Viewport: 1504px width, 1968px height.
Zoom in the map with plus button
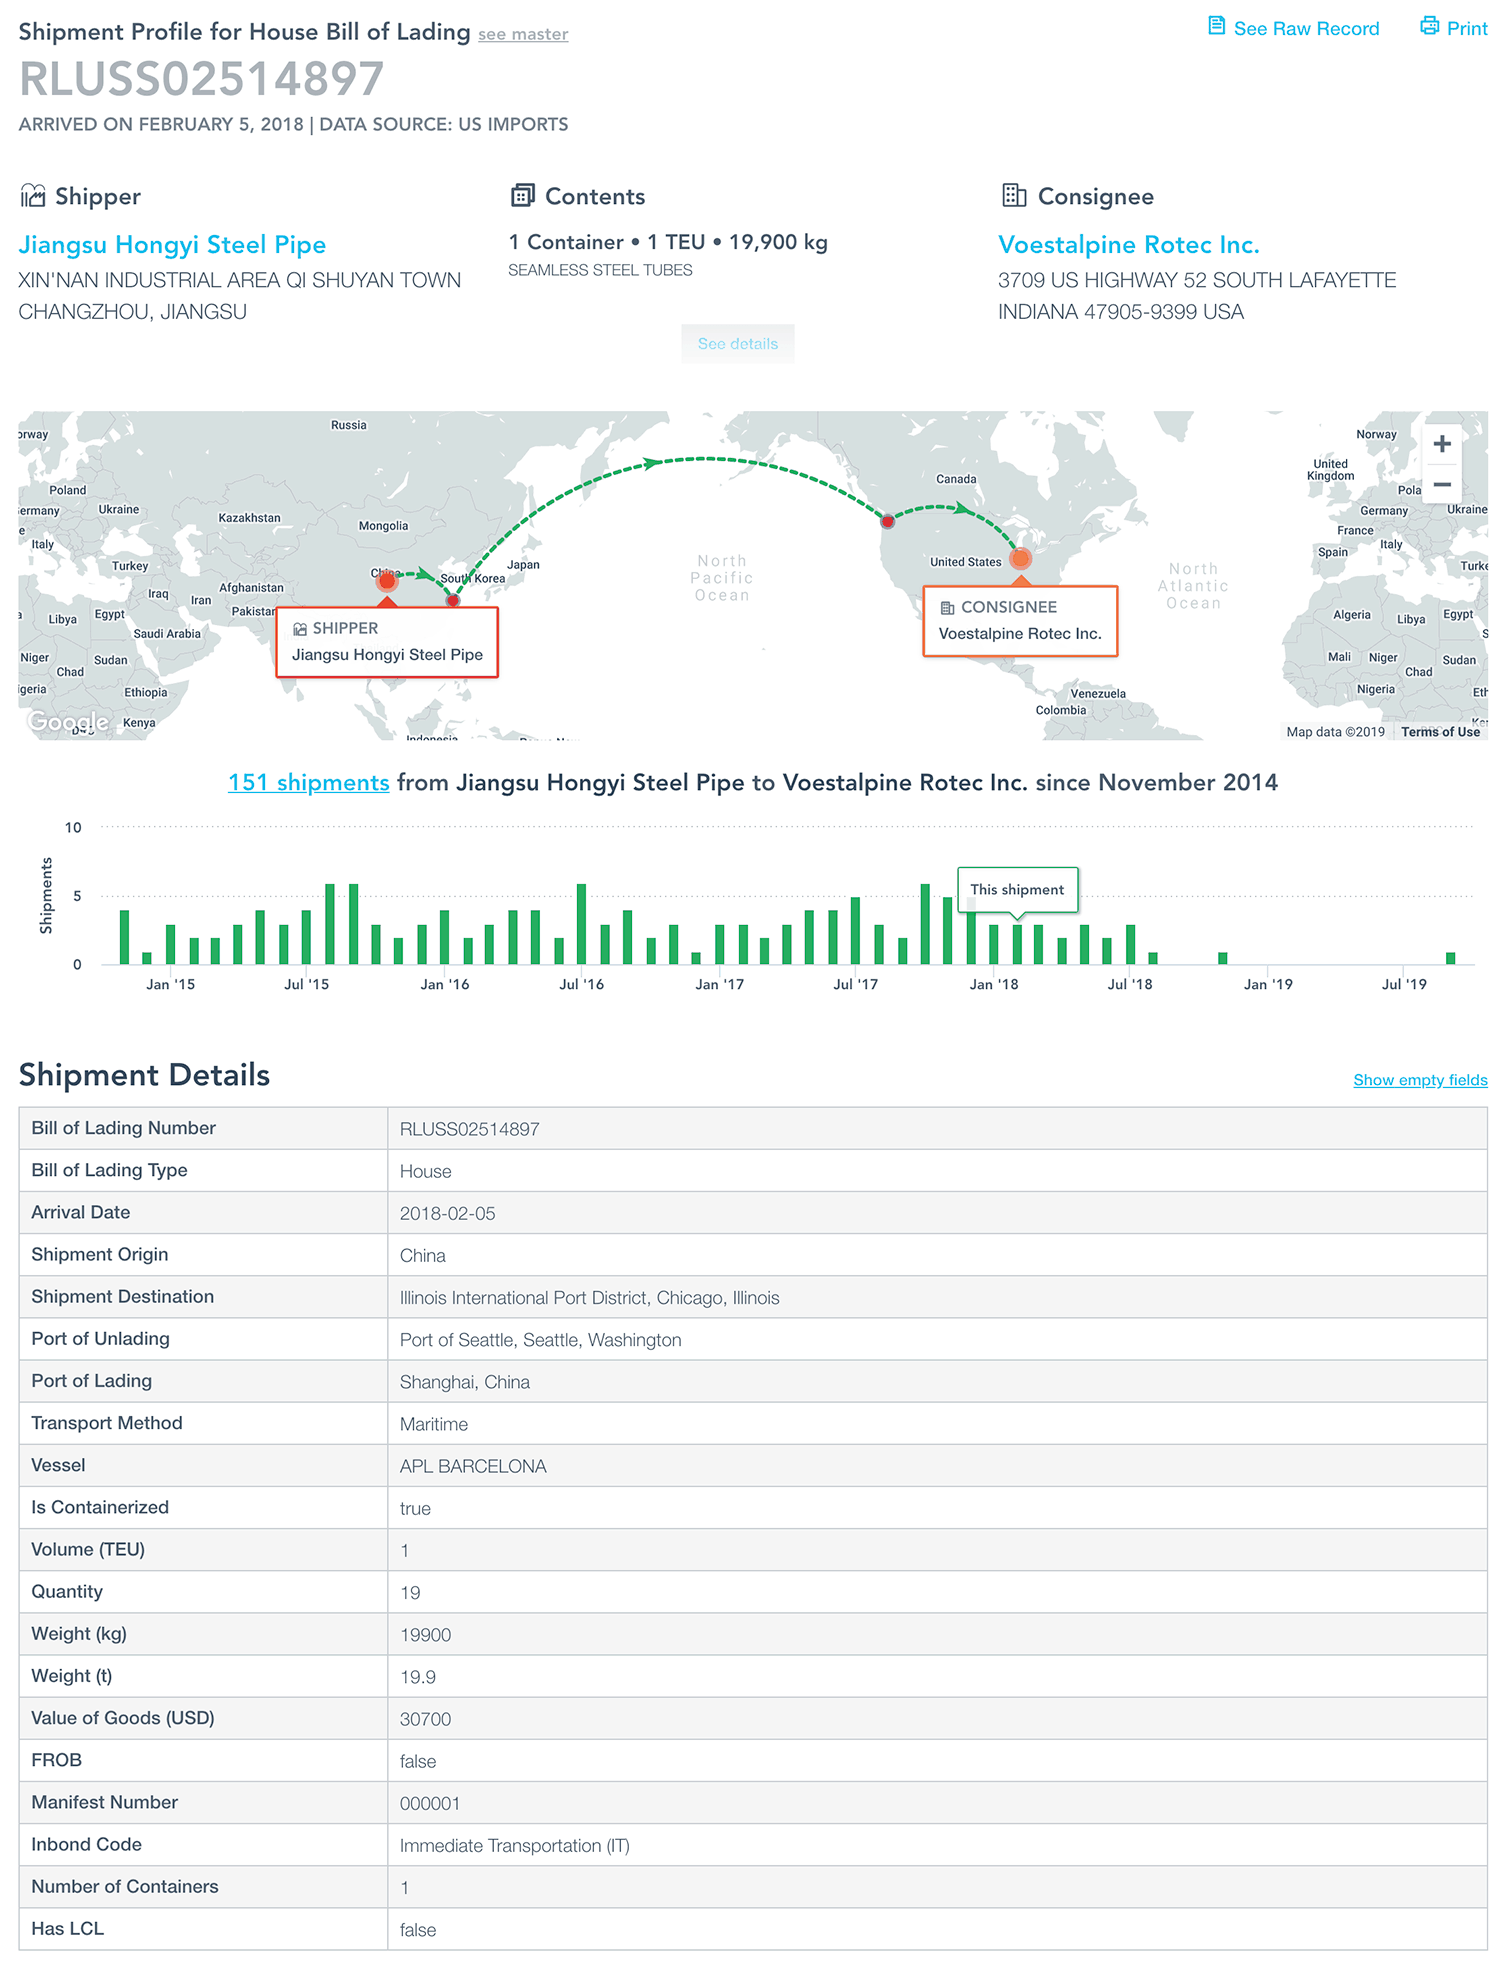[1441, 443]
